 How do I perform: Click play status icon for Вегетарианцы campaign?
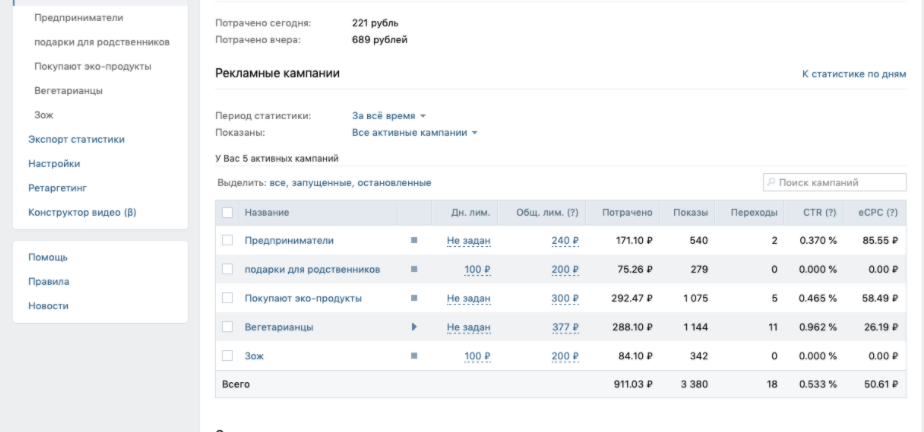[x=414, y=327]
